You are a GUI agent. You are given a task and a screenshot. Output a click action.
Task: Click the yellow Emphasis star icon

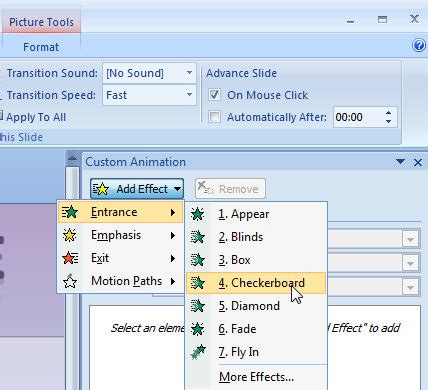click(x=70, y=235)
